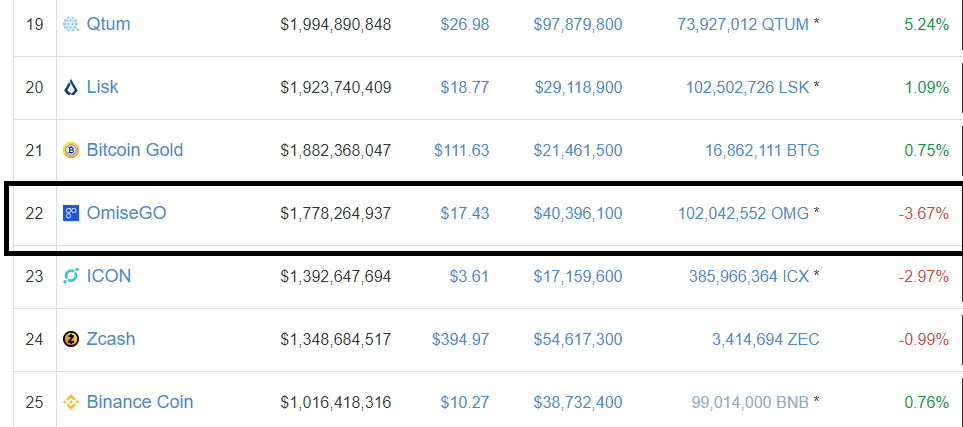Viewport: 963px width, 427px height.
Task: Click the OmiseGO blue logo icon
Action: 71,213
